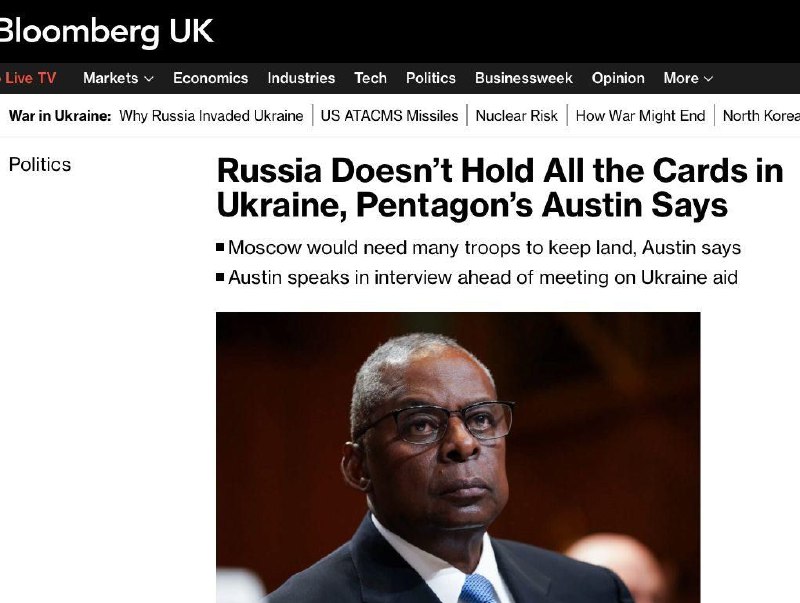The height and width of the screenshot is (603, 800).
Task: Click the Bloomberg UK logo
Action: pyautogui.click(x=106, y=32)
